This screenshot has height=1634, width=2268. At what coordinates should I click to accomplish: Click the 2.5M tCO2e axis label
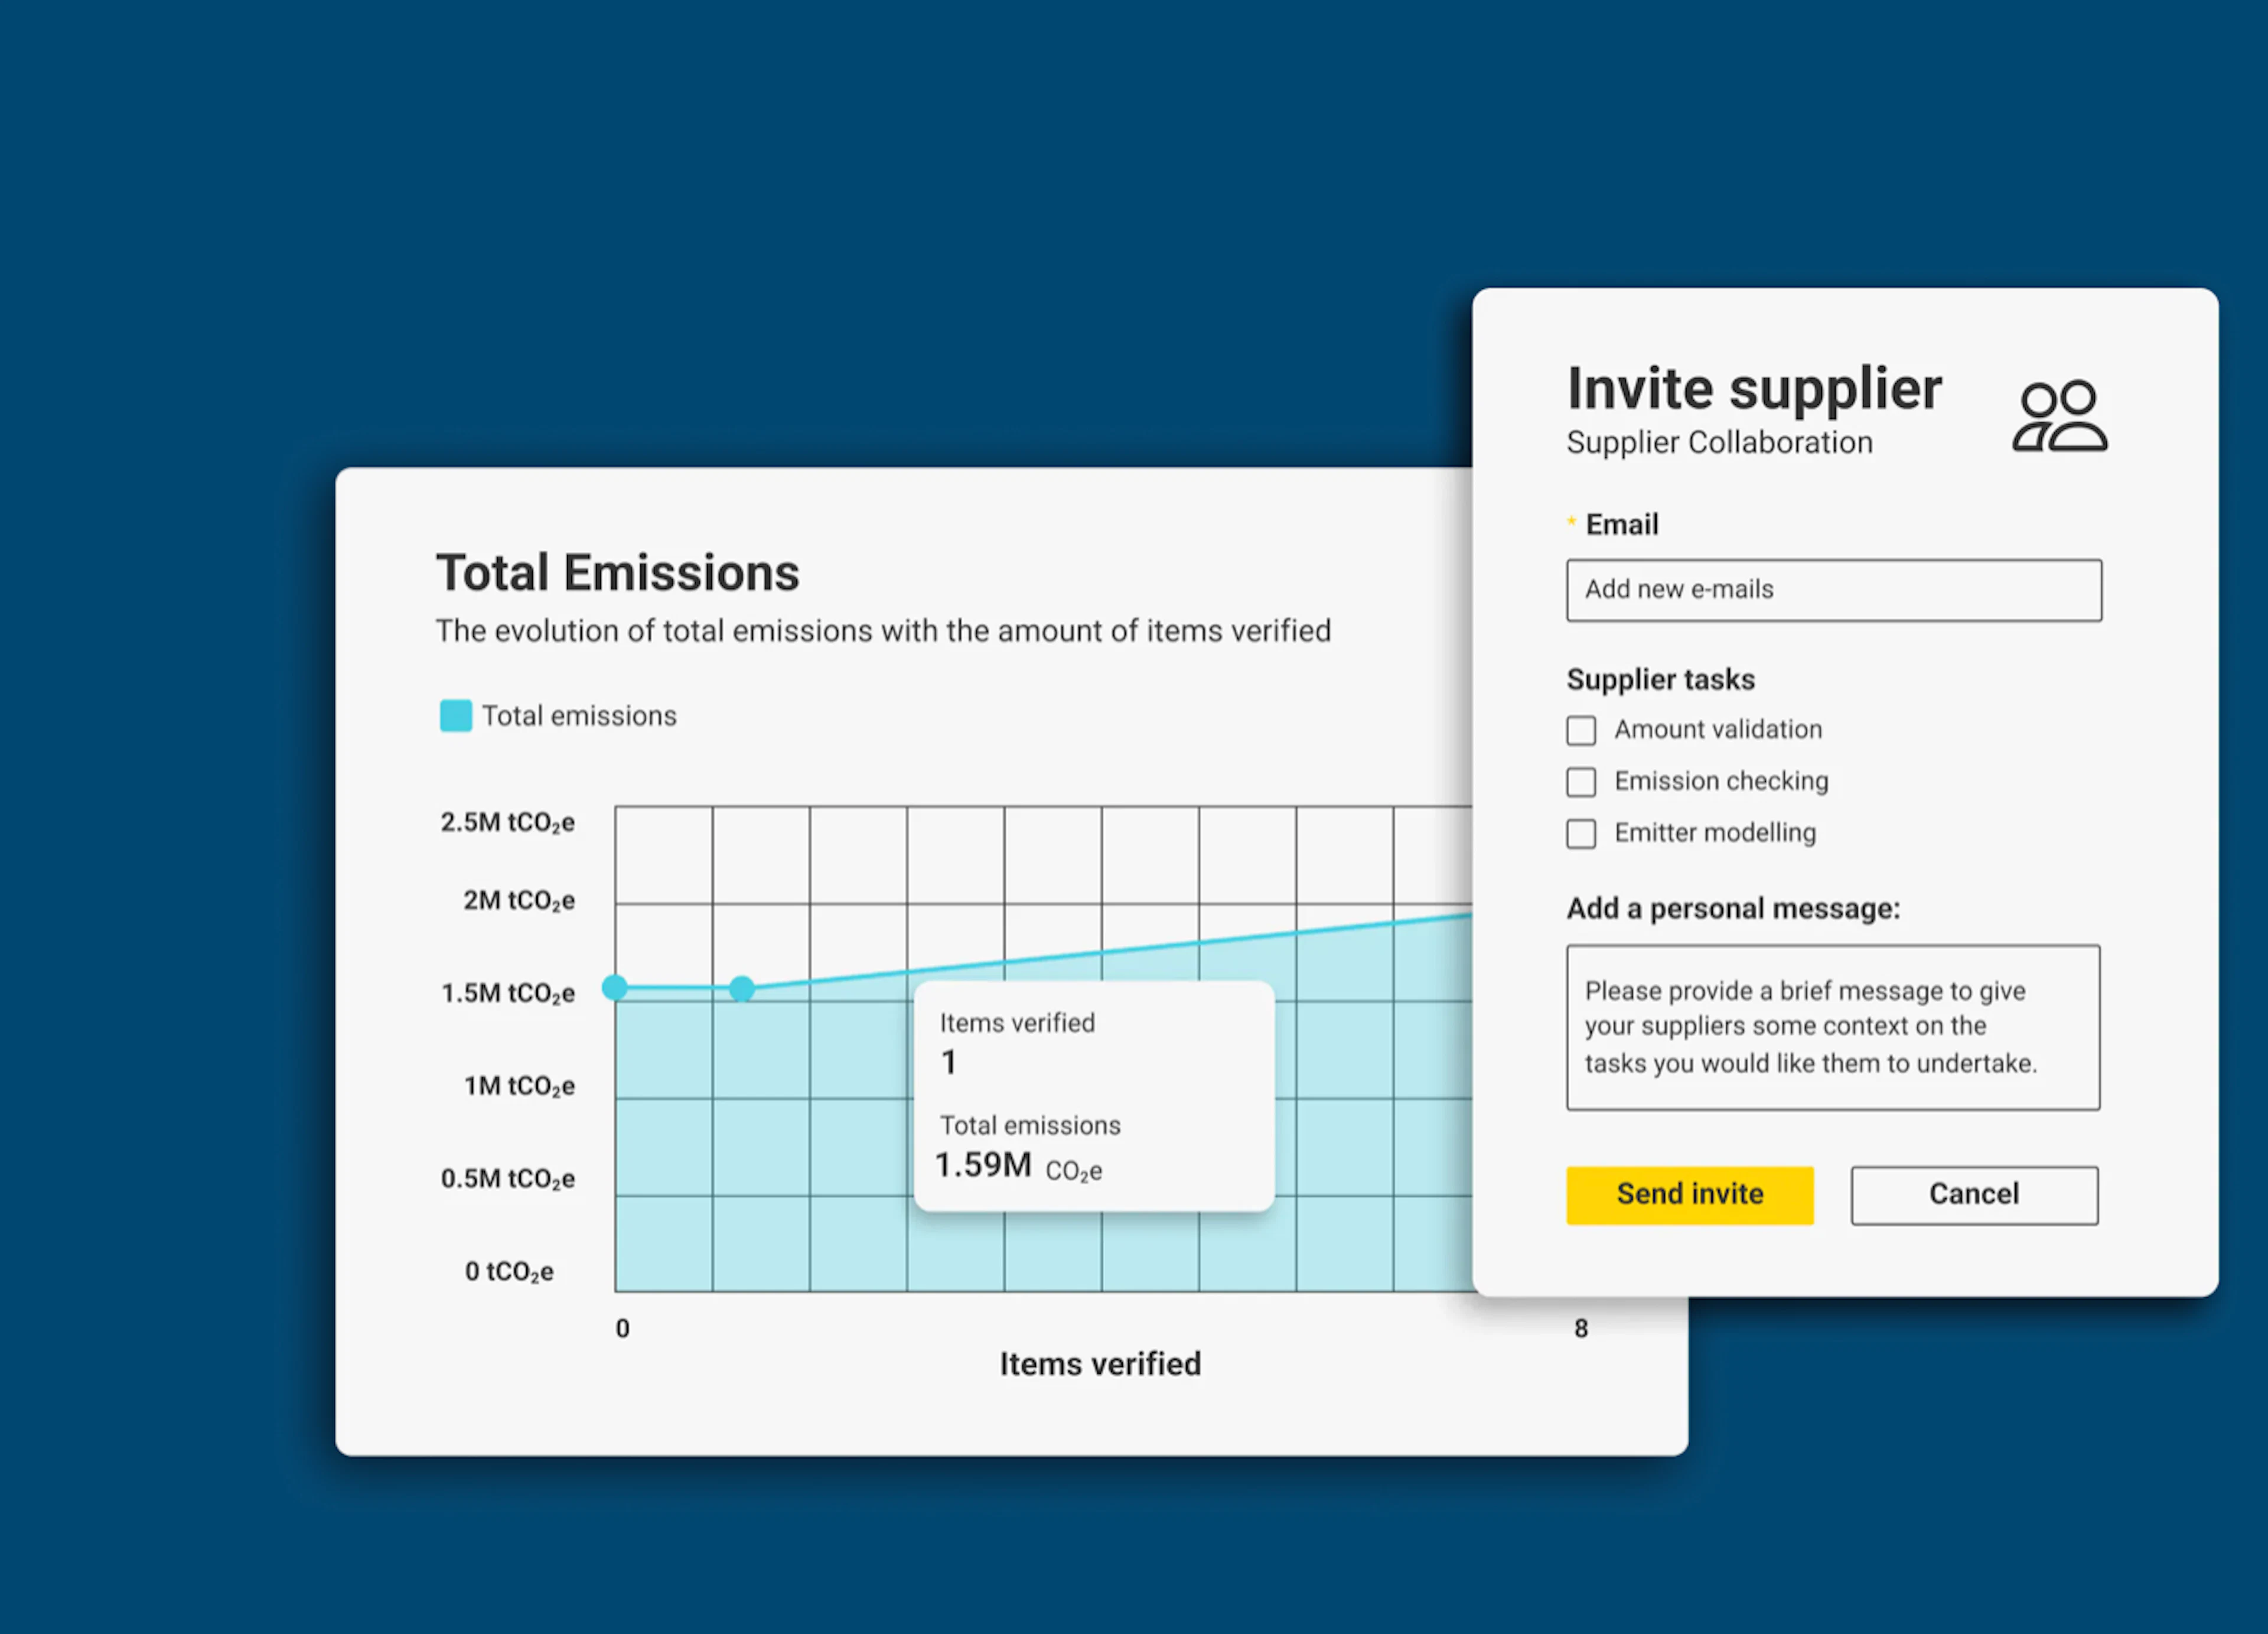point(508,821)
